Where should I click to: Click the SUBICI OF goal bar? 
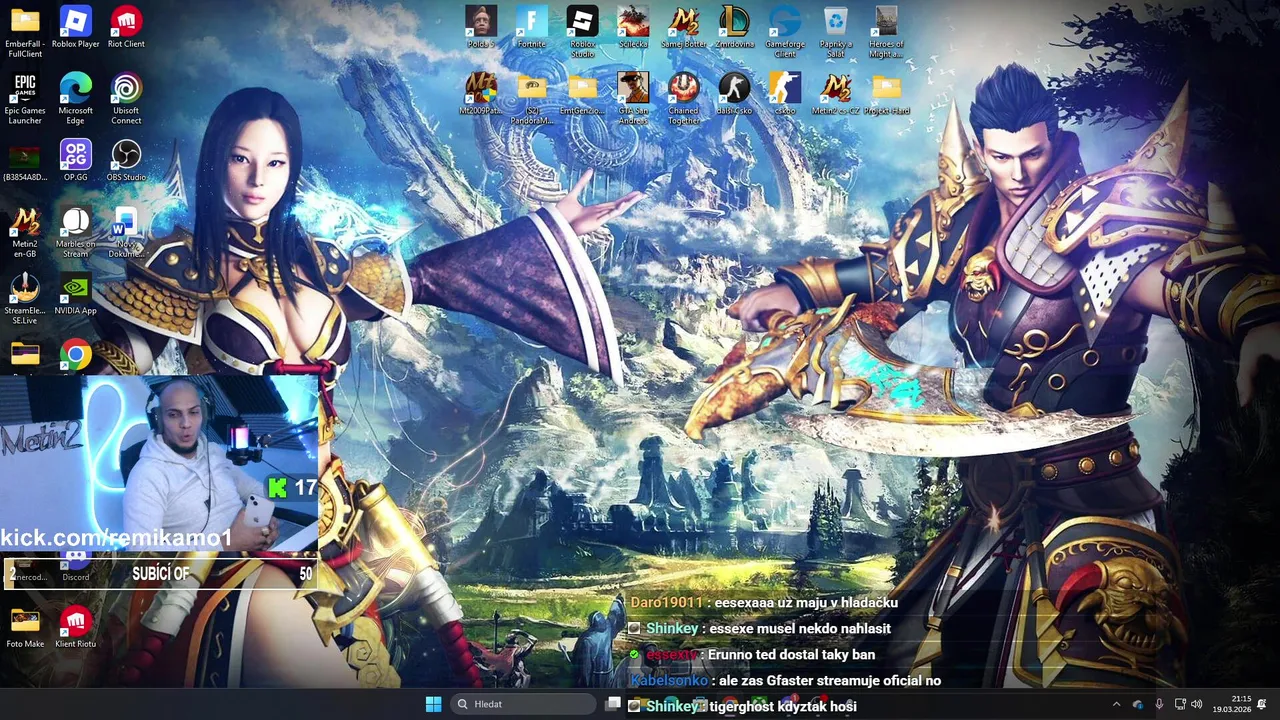pyautogui.click(x=160, y=574)
